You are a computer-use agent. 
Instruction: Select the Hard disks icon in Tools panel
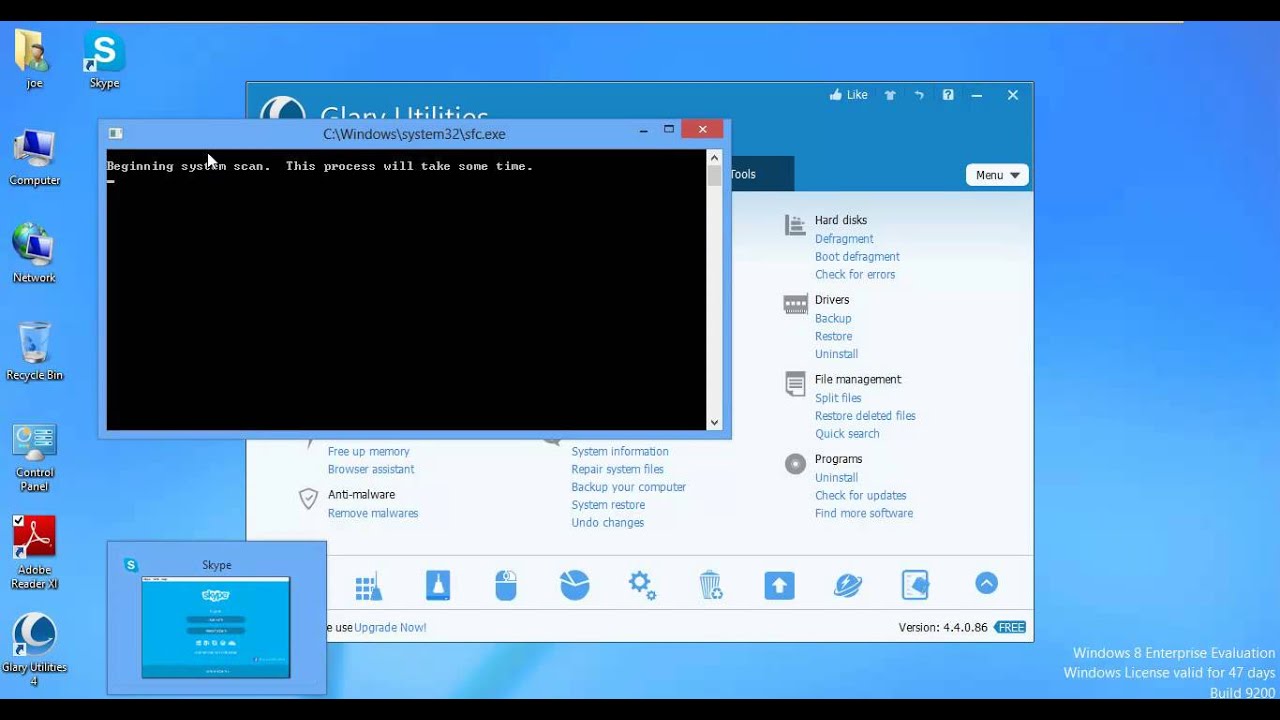tap(795, 223)
